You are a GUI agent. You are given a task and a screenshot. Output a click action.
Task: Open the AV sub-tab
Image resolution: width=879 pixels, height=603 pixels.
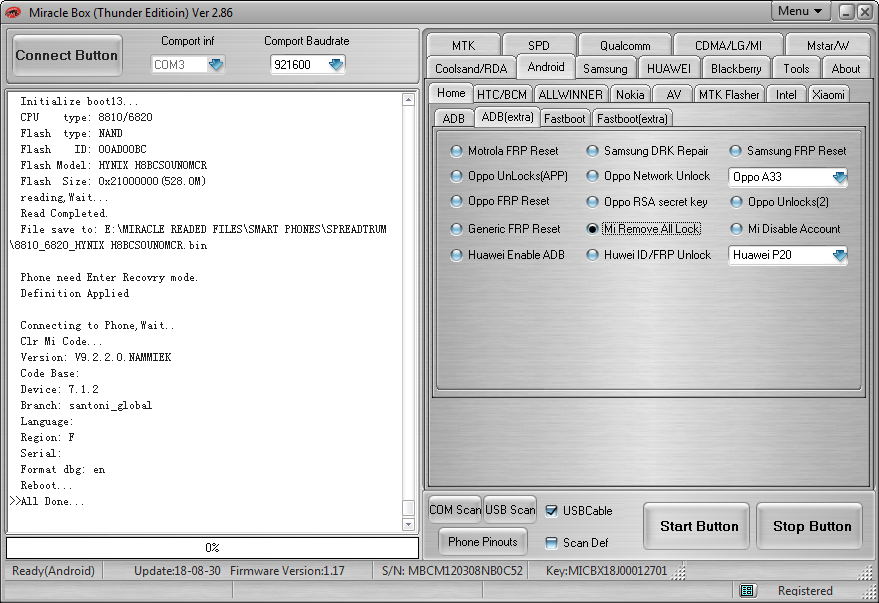674,95
